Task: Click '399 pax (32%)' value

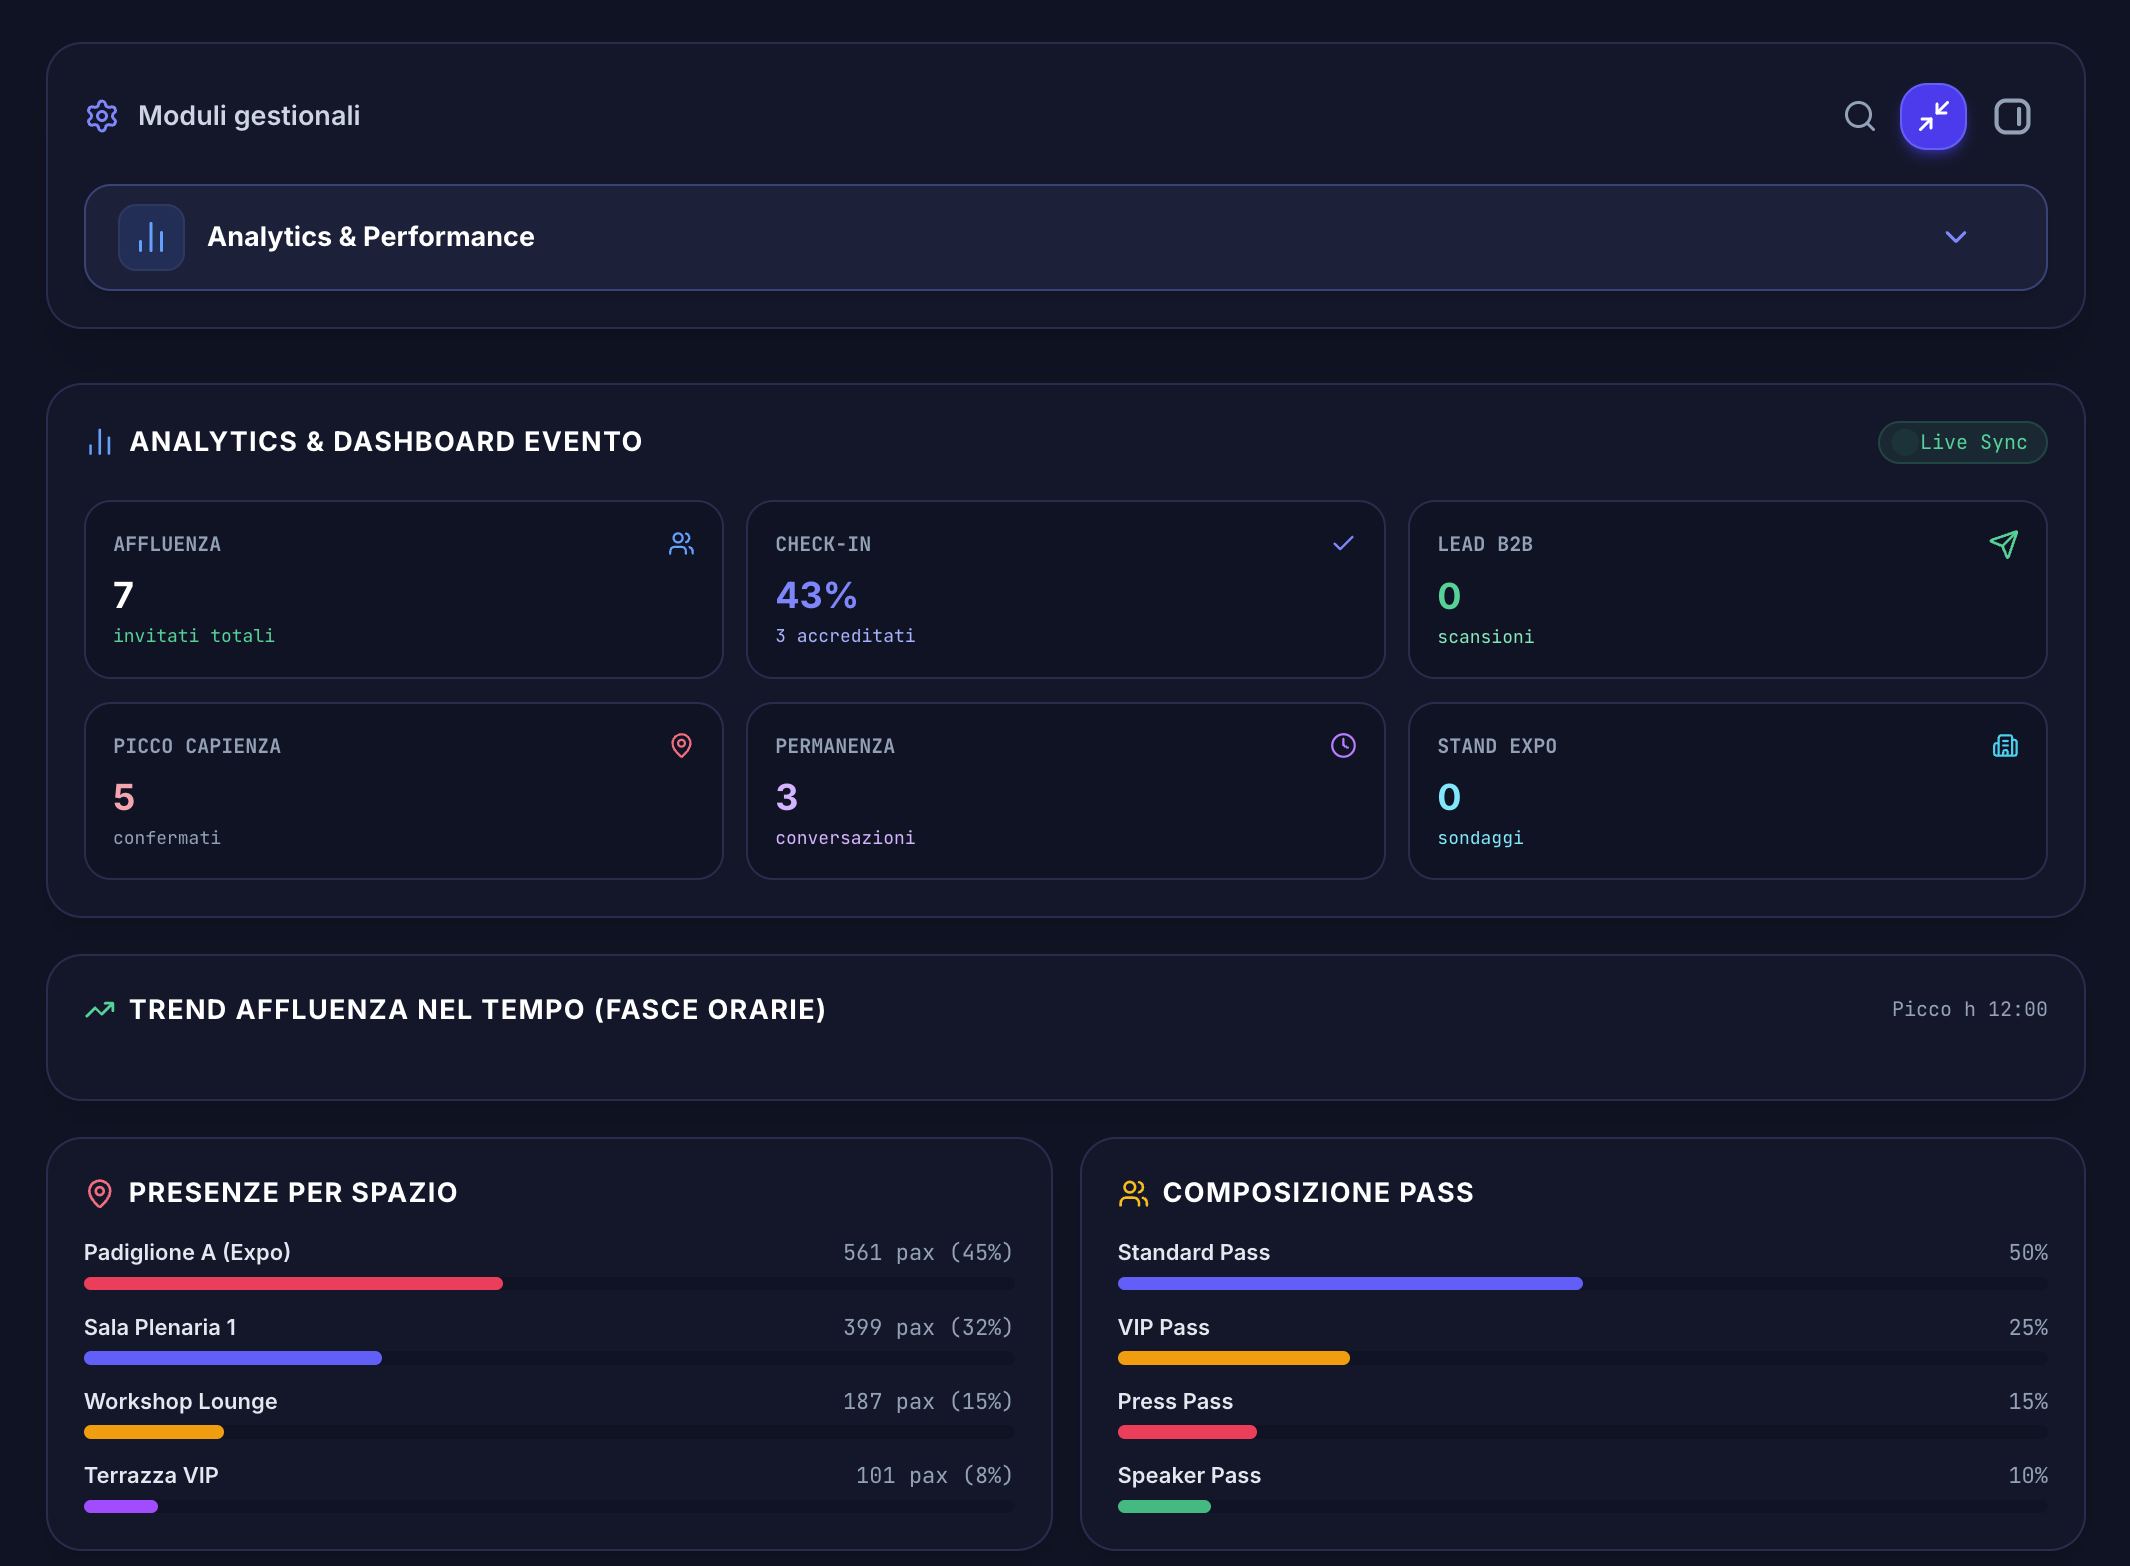Action: pos(928,1327)
